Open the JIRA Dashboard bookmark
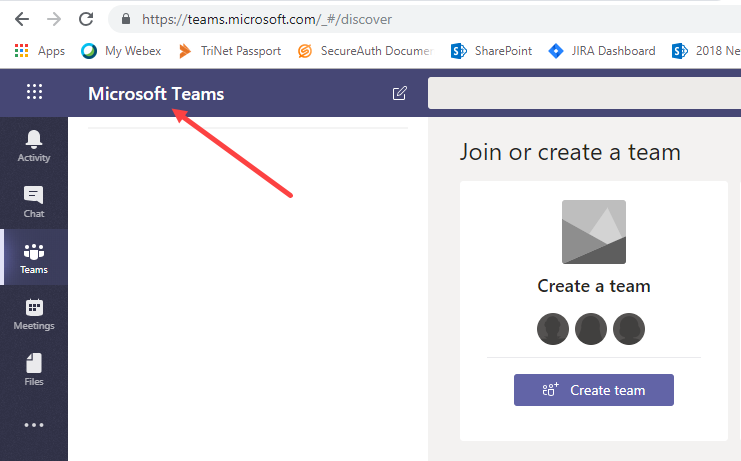 (x=602, y=51)
